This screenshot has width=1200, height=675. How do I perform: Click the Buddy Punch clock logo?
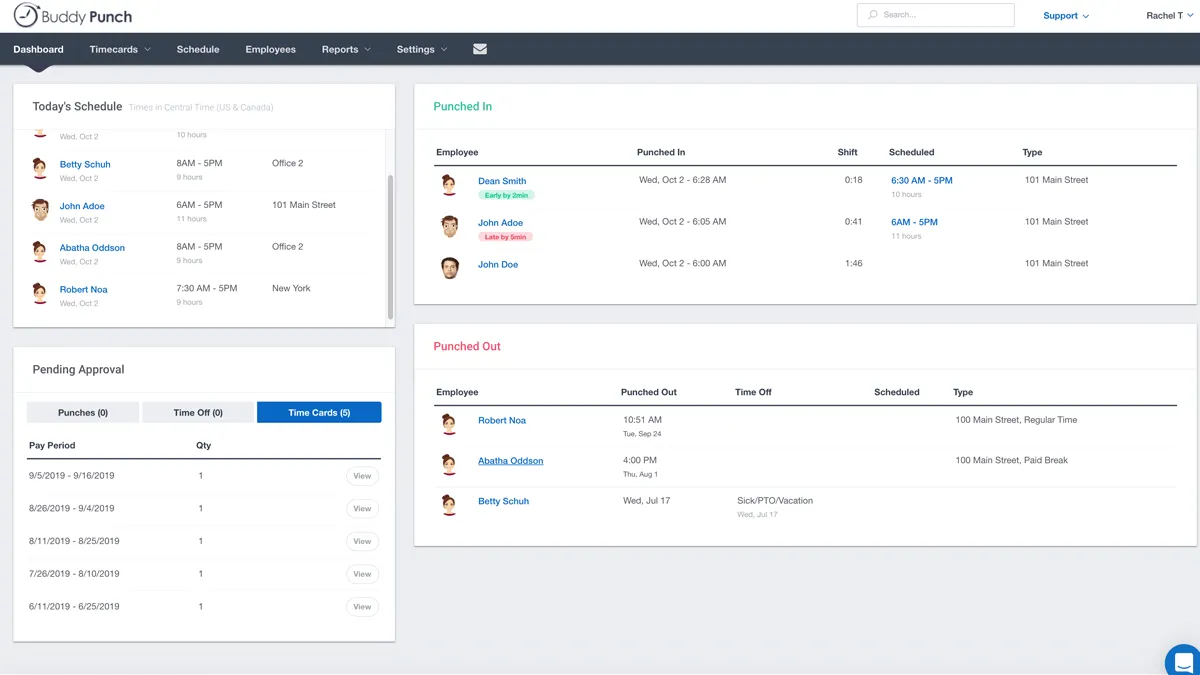(x=26, y=16)
